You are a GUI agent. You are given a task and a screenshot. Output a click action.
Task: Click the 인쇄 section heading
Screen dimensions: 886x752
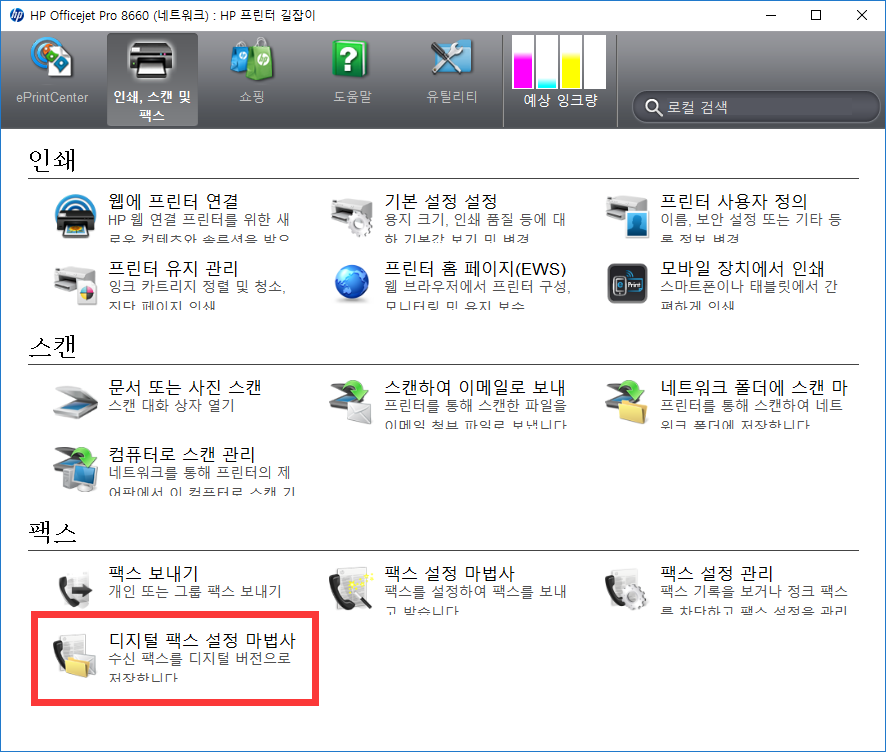click(x=52, y=160)
